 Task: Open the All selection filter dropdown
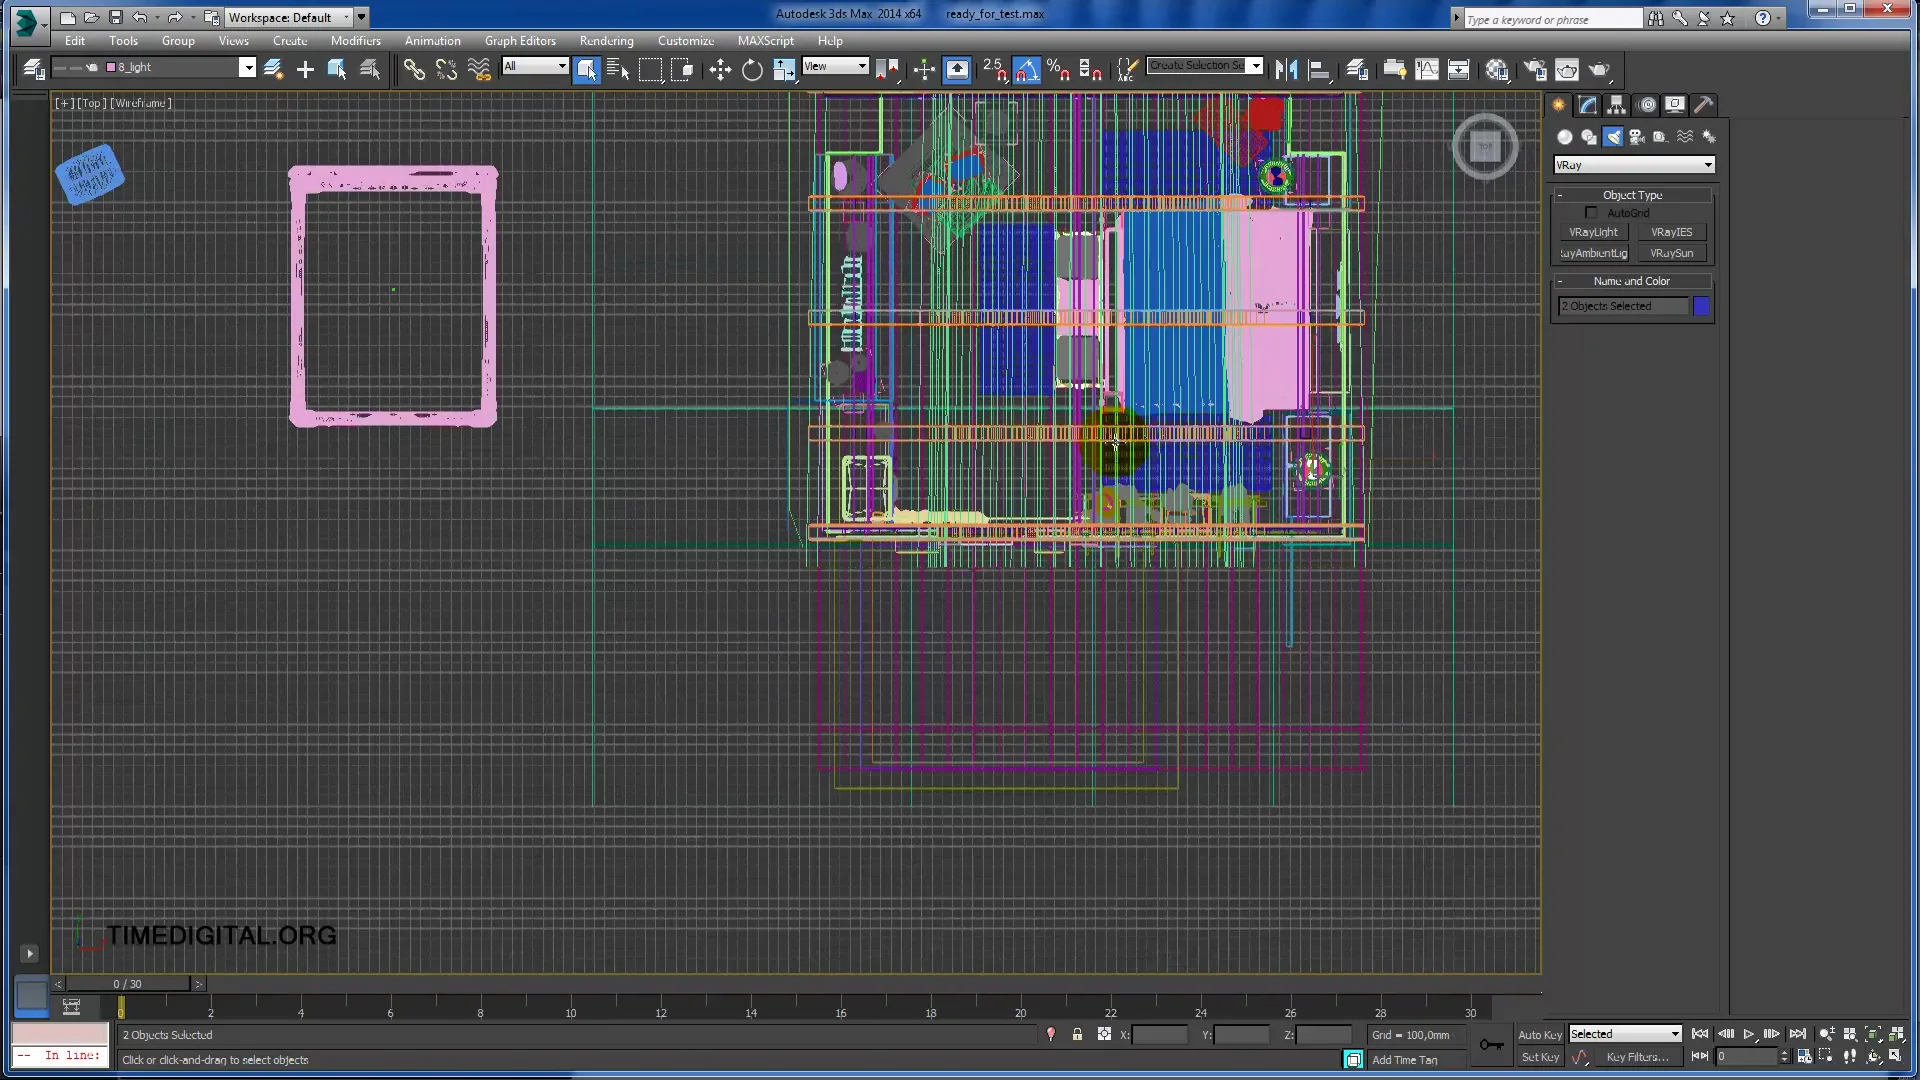[562, 66]
